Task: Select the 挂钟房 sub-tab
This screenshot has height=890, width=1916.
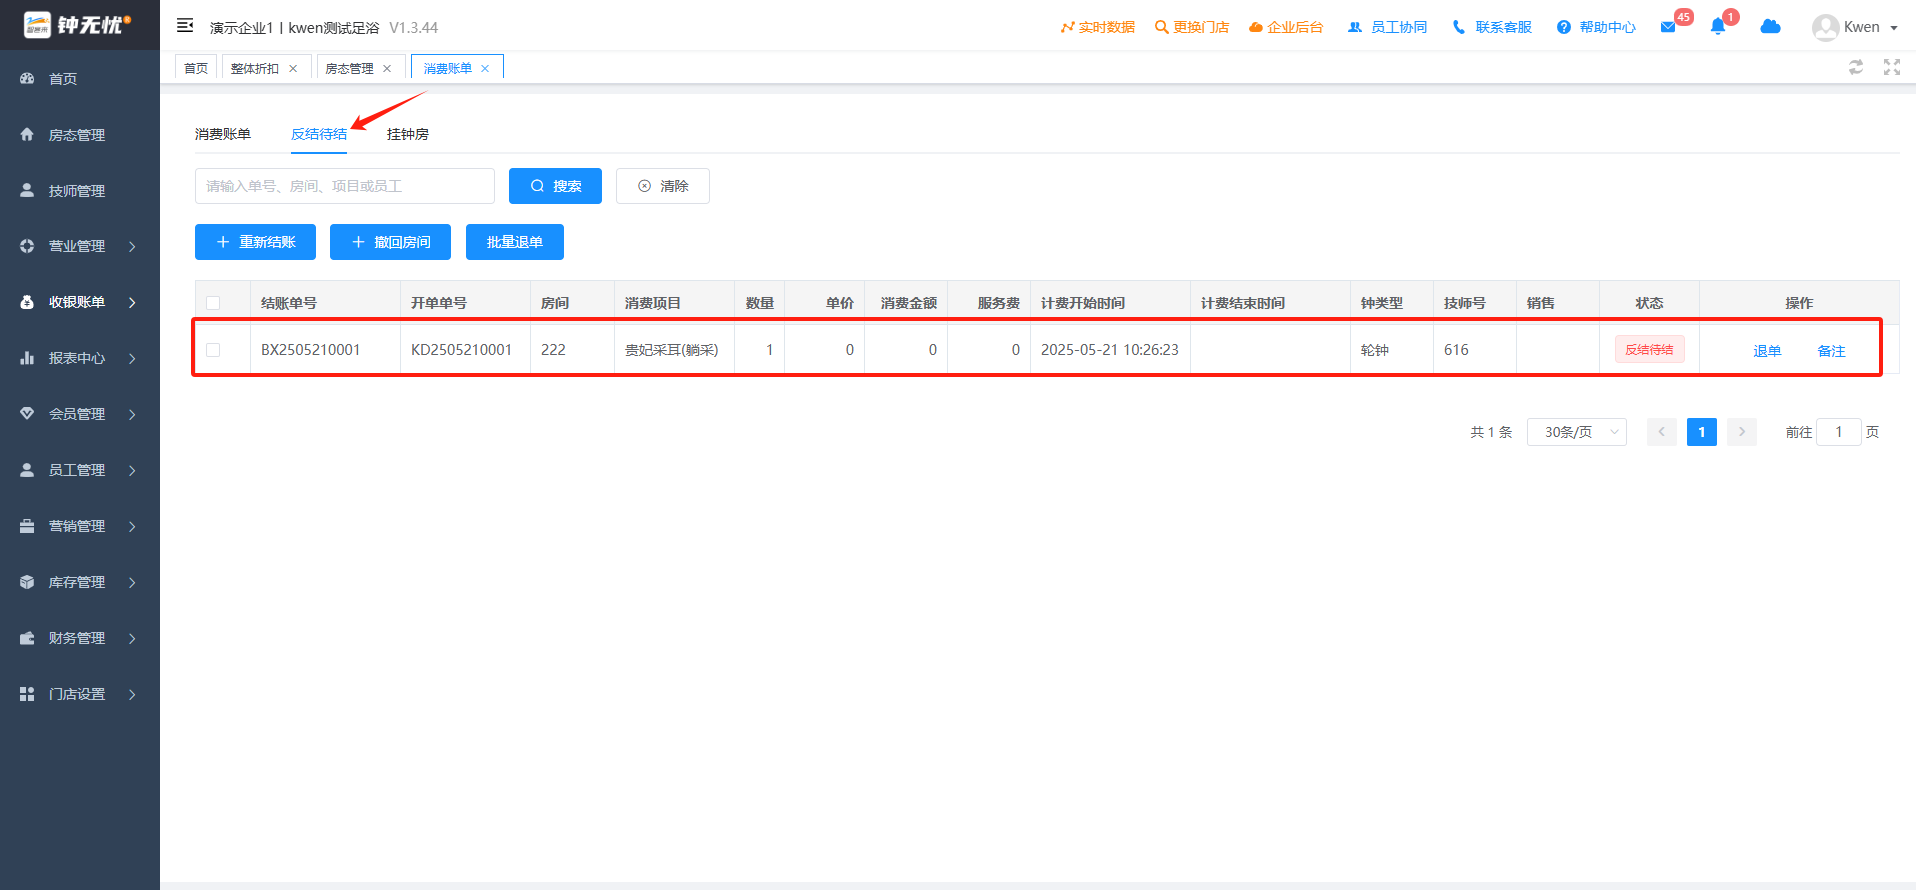Action: click(408, 134)
